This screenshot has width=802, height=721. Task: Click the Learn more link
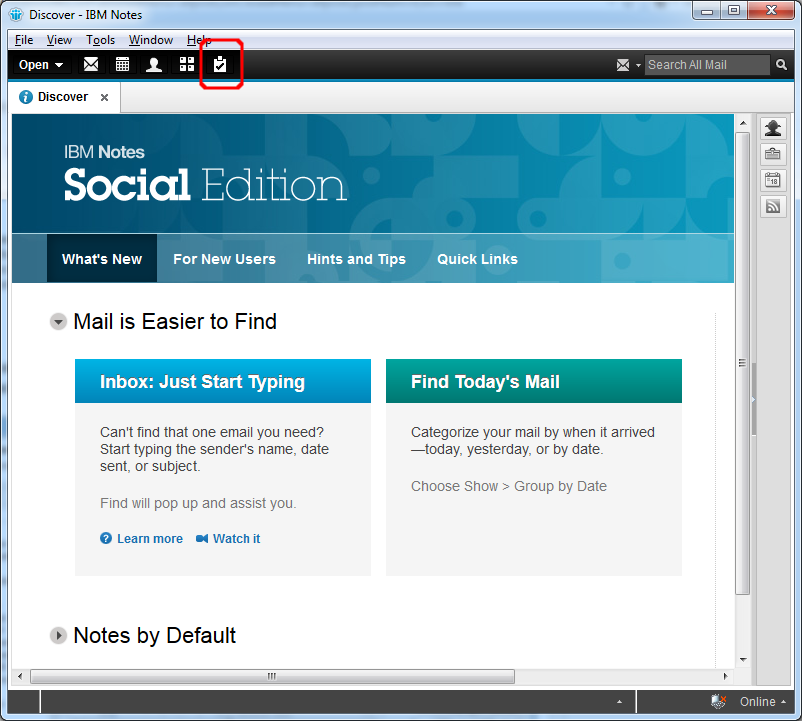(149, 539)
